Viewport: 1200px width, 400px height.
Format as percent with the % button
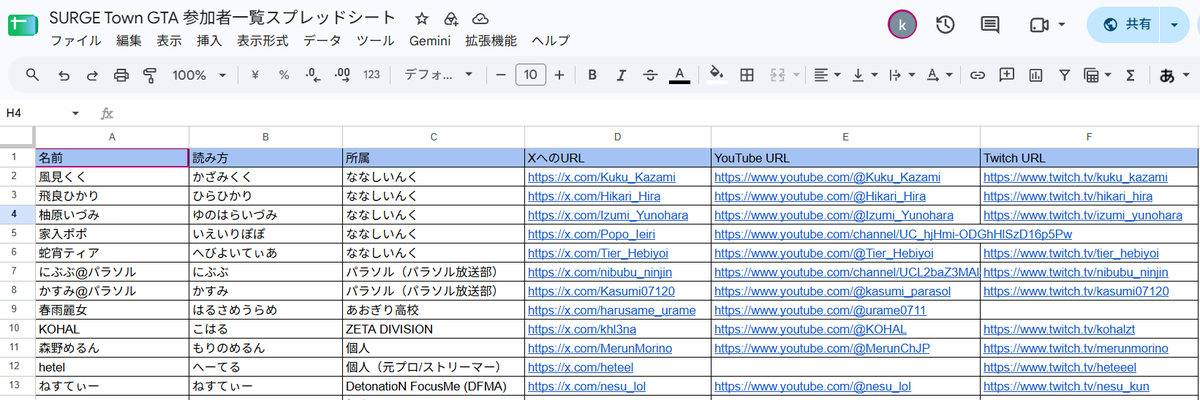[x=284, y=75]
